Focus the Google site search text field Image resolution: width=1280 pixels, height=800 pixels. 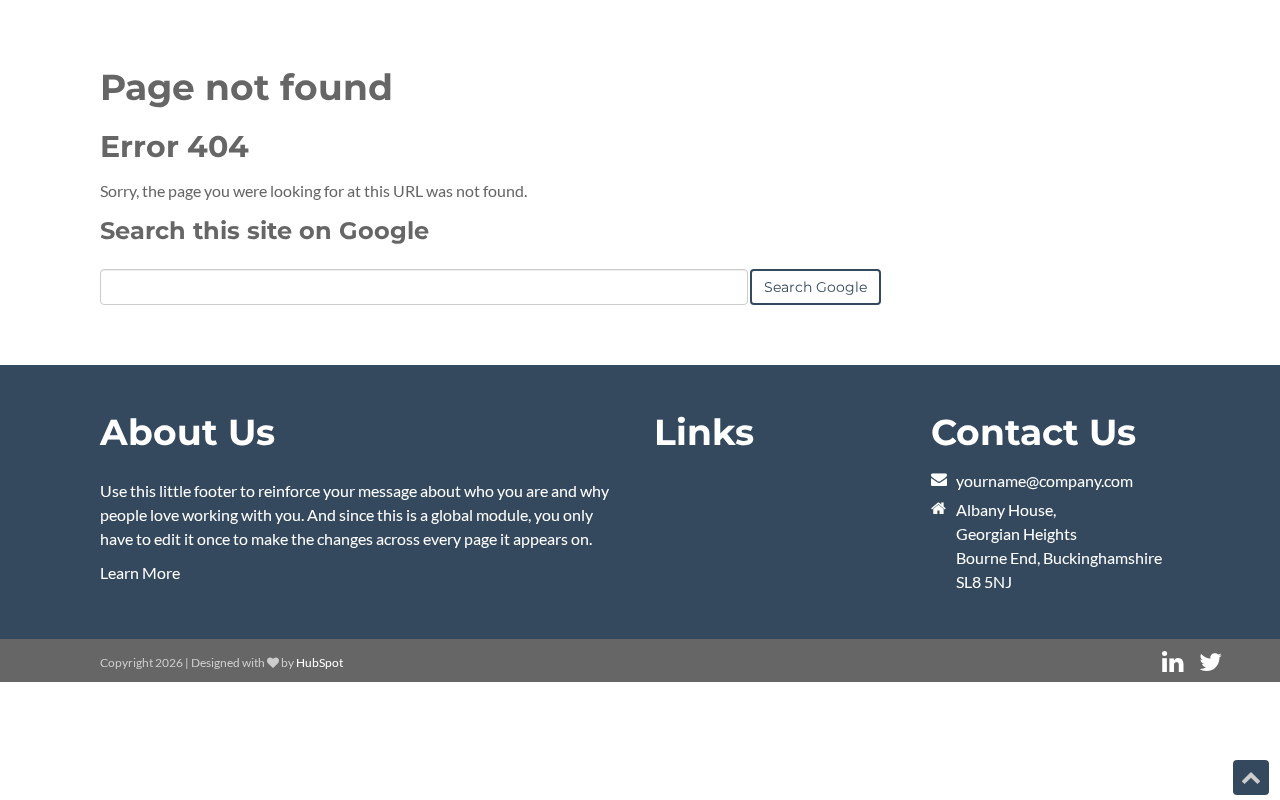point(423,287)
